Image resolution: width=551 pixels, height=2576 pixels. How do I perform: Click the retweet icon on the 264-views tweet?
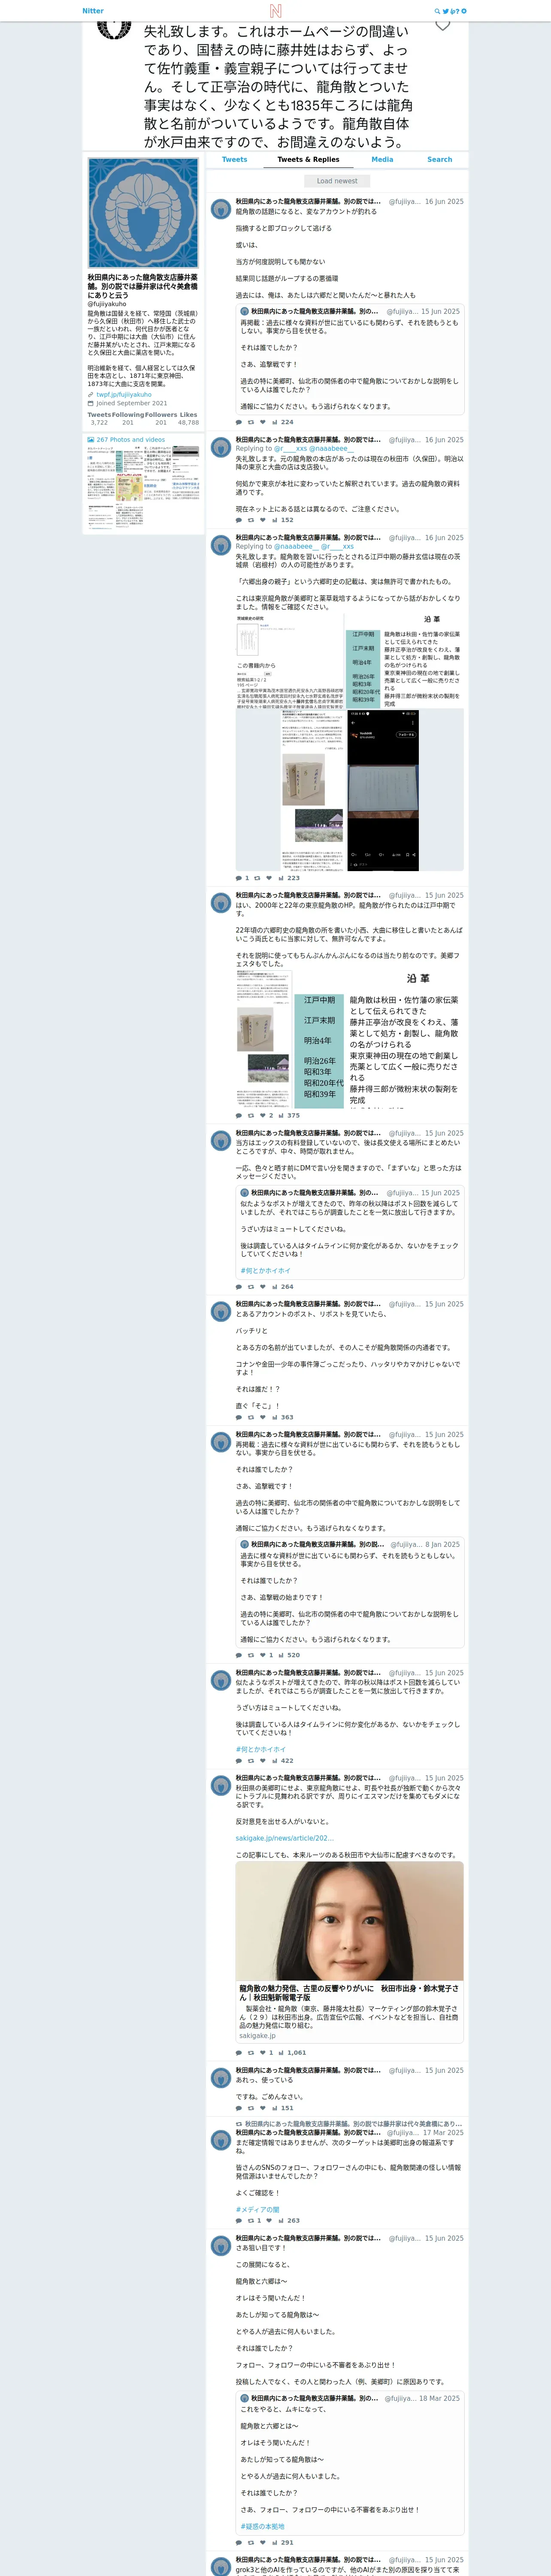tap(251, 1287)
